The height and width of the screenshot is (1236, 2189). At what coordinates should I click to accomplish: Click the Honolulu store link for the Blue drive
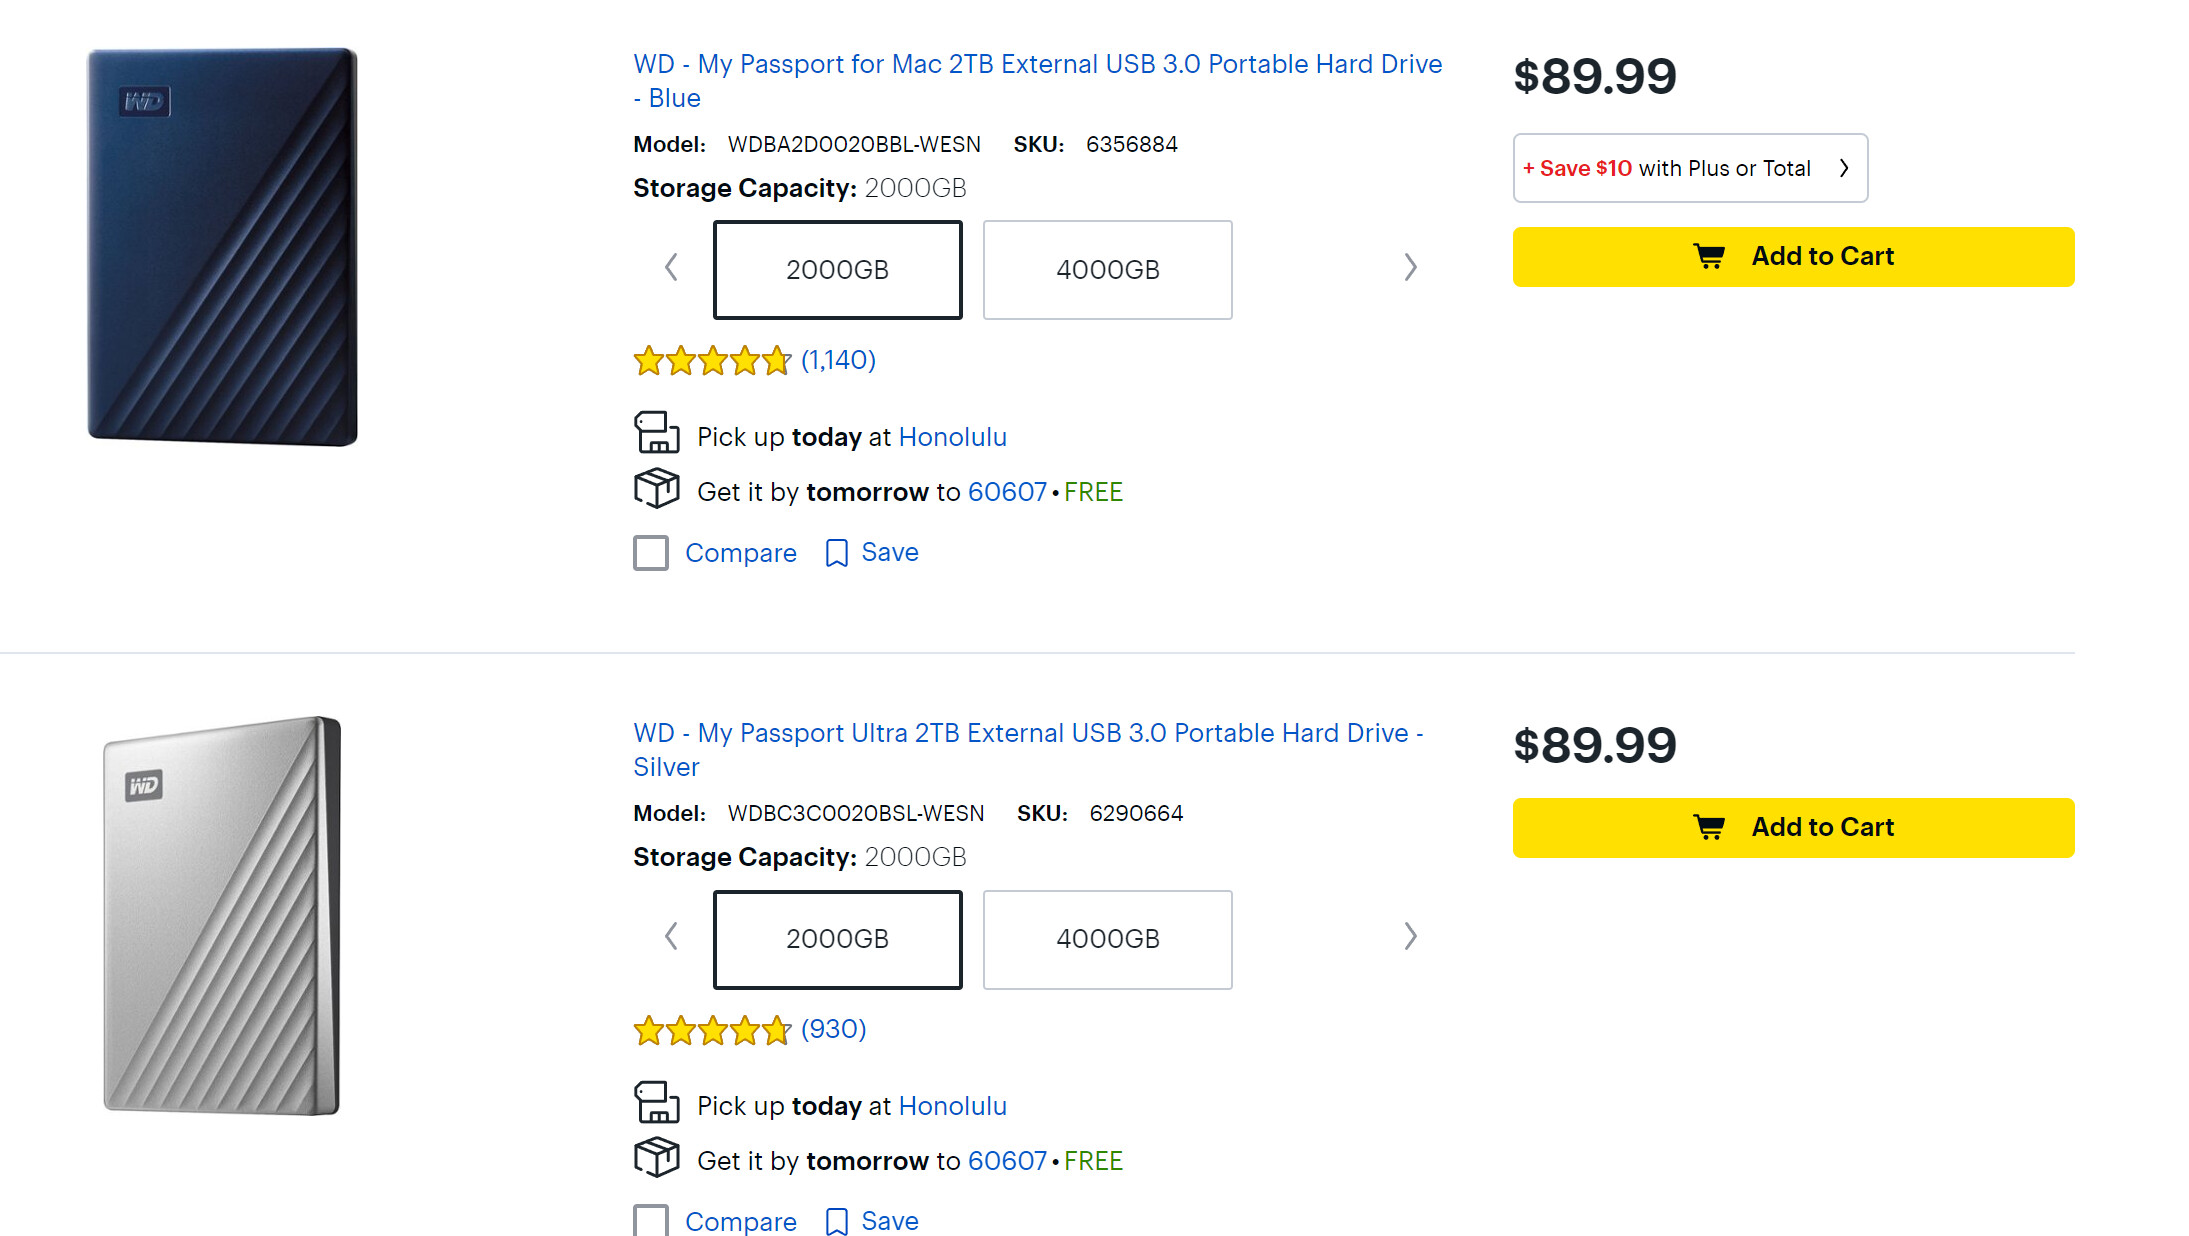tap(952, 437)
